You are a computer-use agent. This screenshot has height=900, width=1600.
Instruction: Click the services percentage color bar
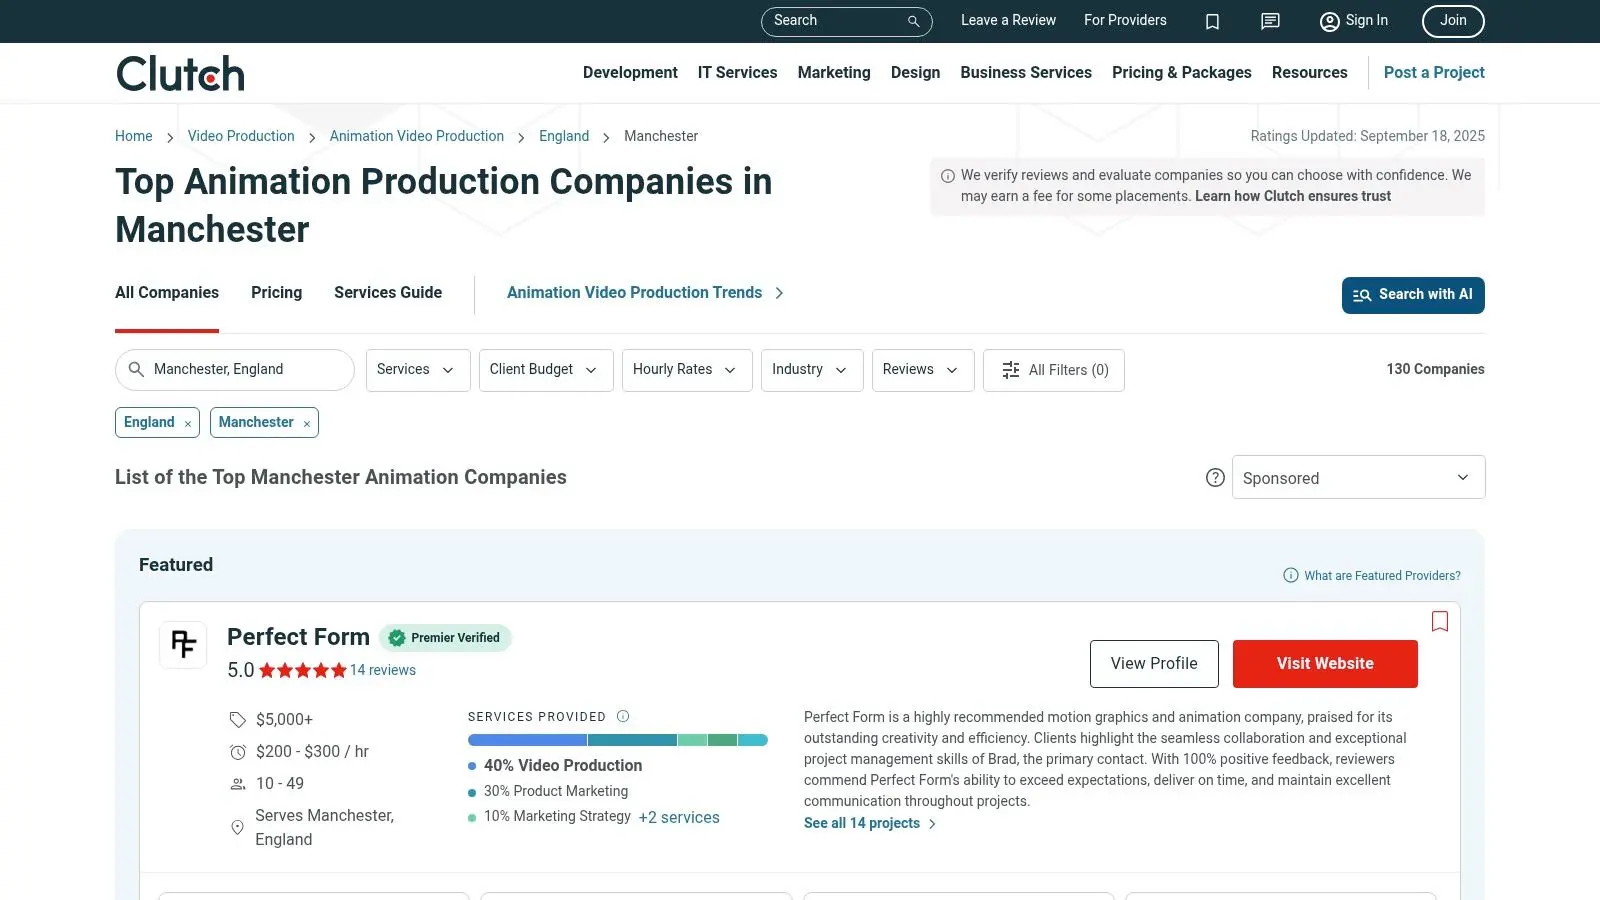(x=617, y=740)
